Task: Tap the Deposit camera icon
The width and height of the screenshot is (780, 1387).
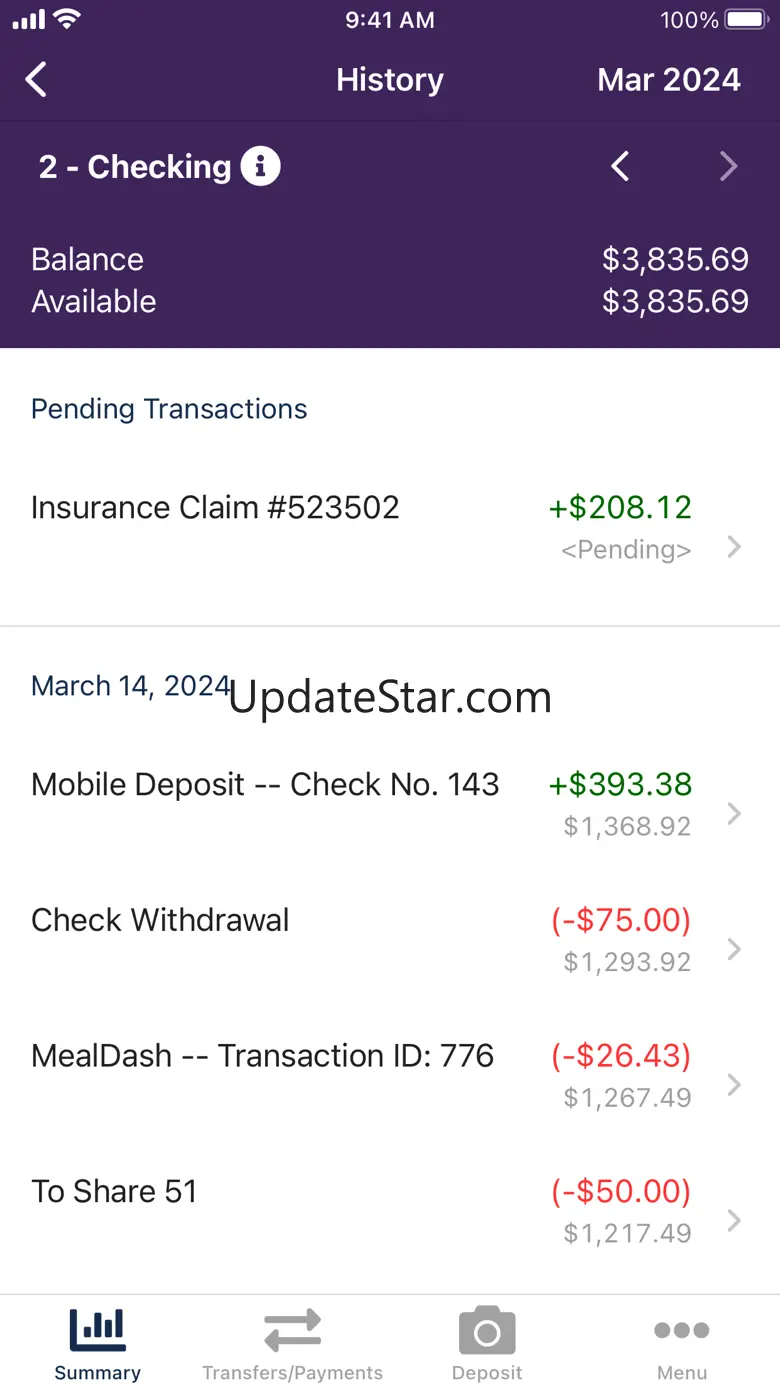Action: [x=487, y=1331]
